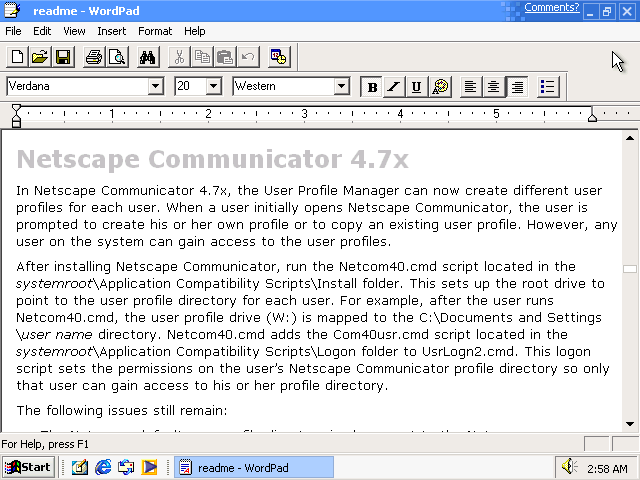Minimize the WordPad window

point(590,11)
